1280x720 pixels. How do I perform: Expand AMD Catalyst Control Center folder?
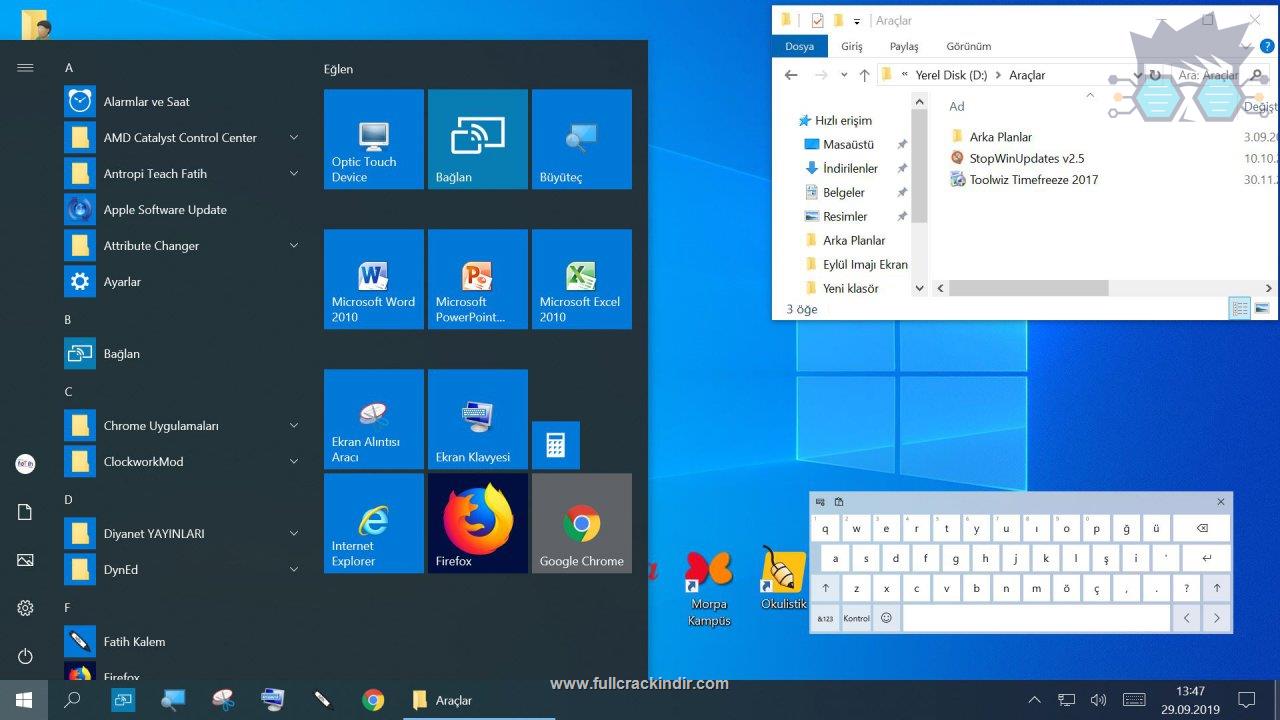294,137
